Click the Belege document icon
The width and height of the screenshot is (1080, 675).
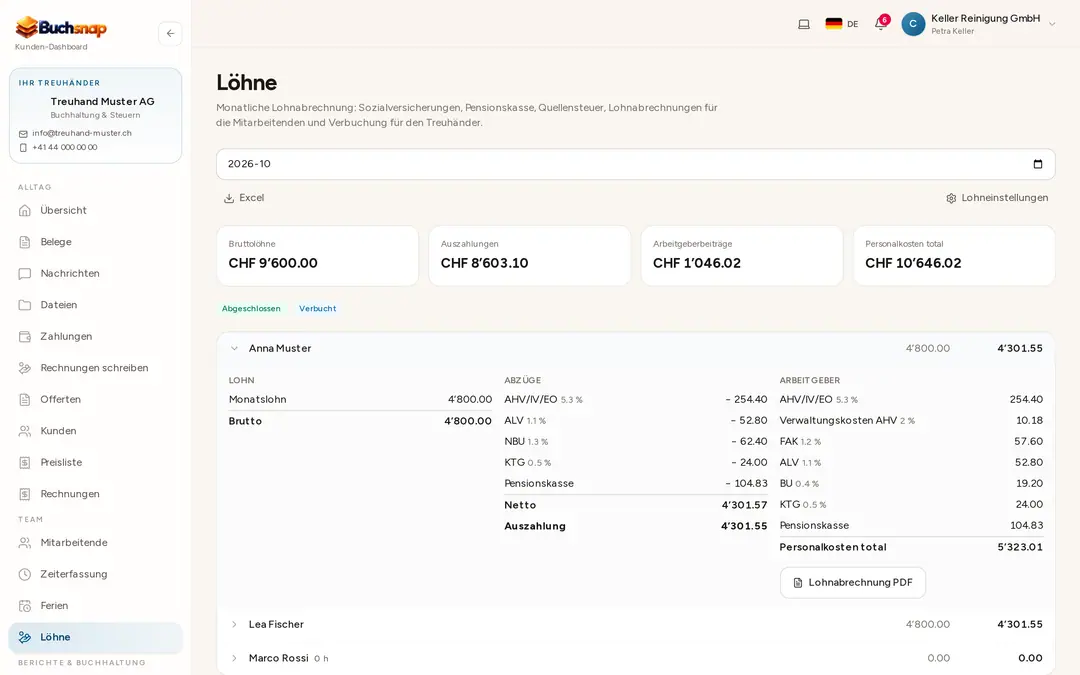click(x=25, y=242)
